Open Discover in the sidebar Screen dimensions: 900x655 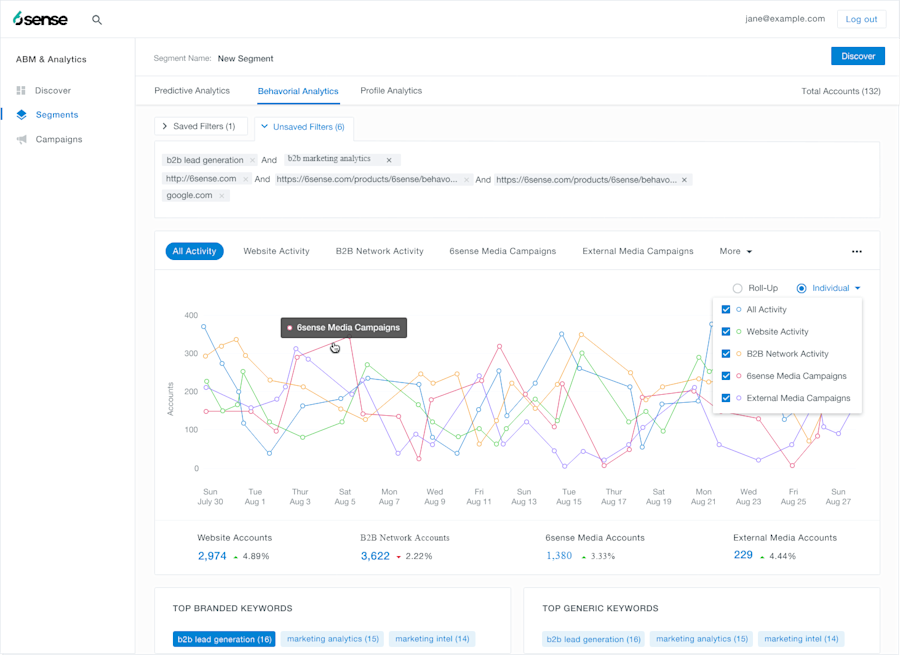pyautogui.click(x=53, y=91)
